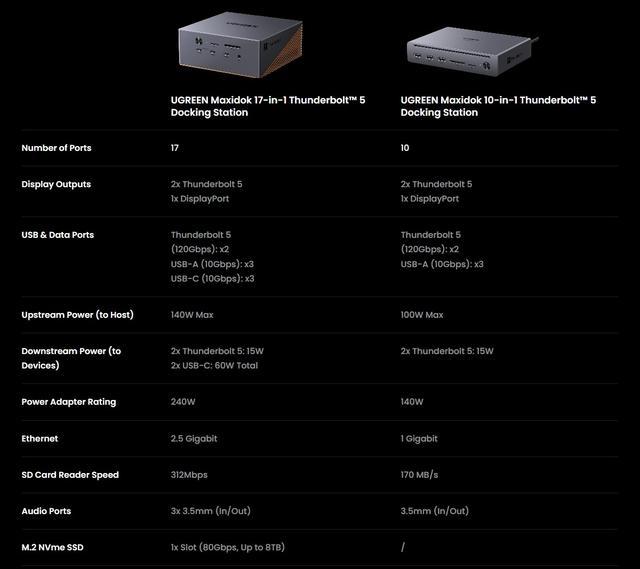
Task: Click the Display Outputs row label
Action: tap(56, 184)
